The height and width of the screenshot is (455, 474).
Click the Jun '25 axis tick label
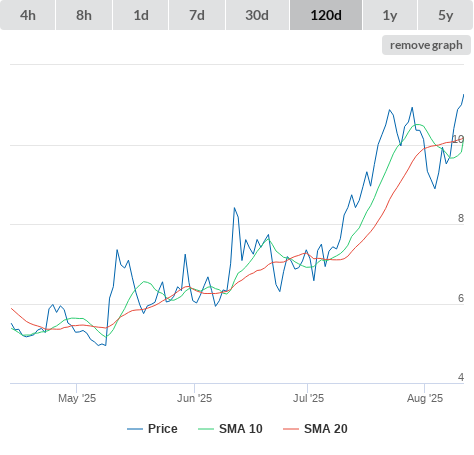[x=194, y=398]
